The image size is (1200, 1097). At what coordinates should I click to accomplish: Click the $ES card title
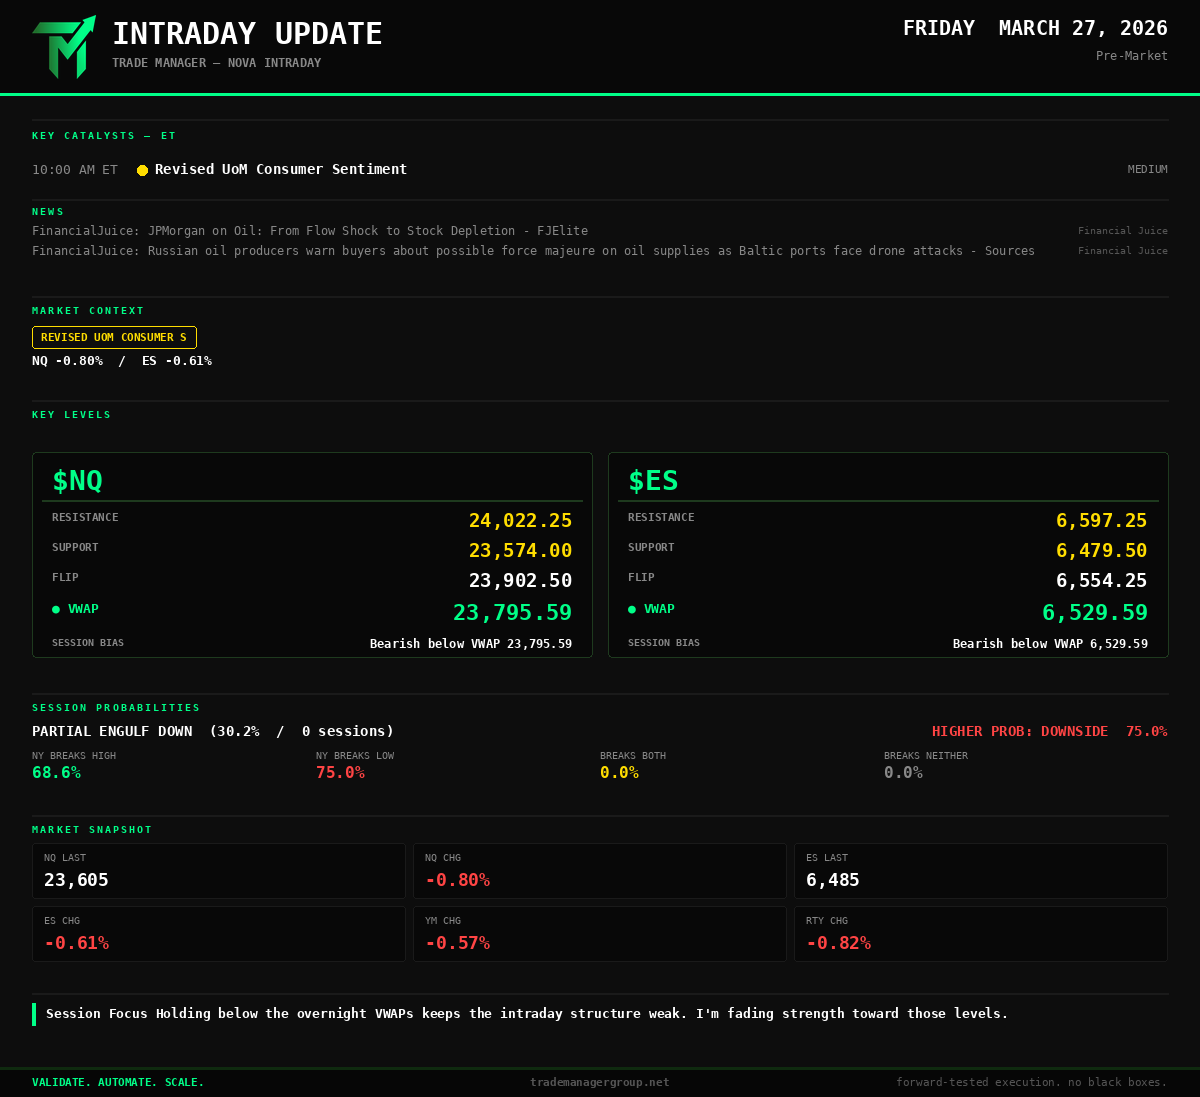coord(653,481)
